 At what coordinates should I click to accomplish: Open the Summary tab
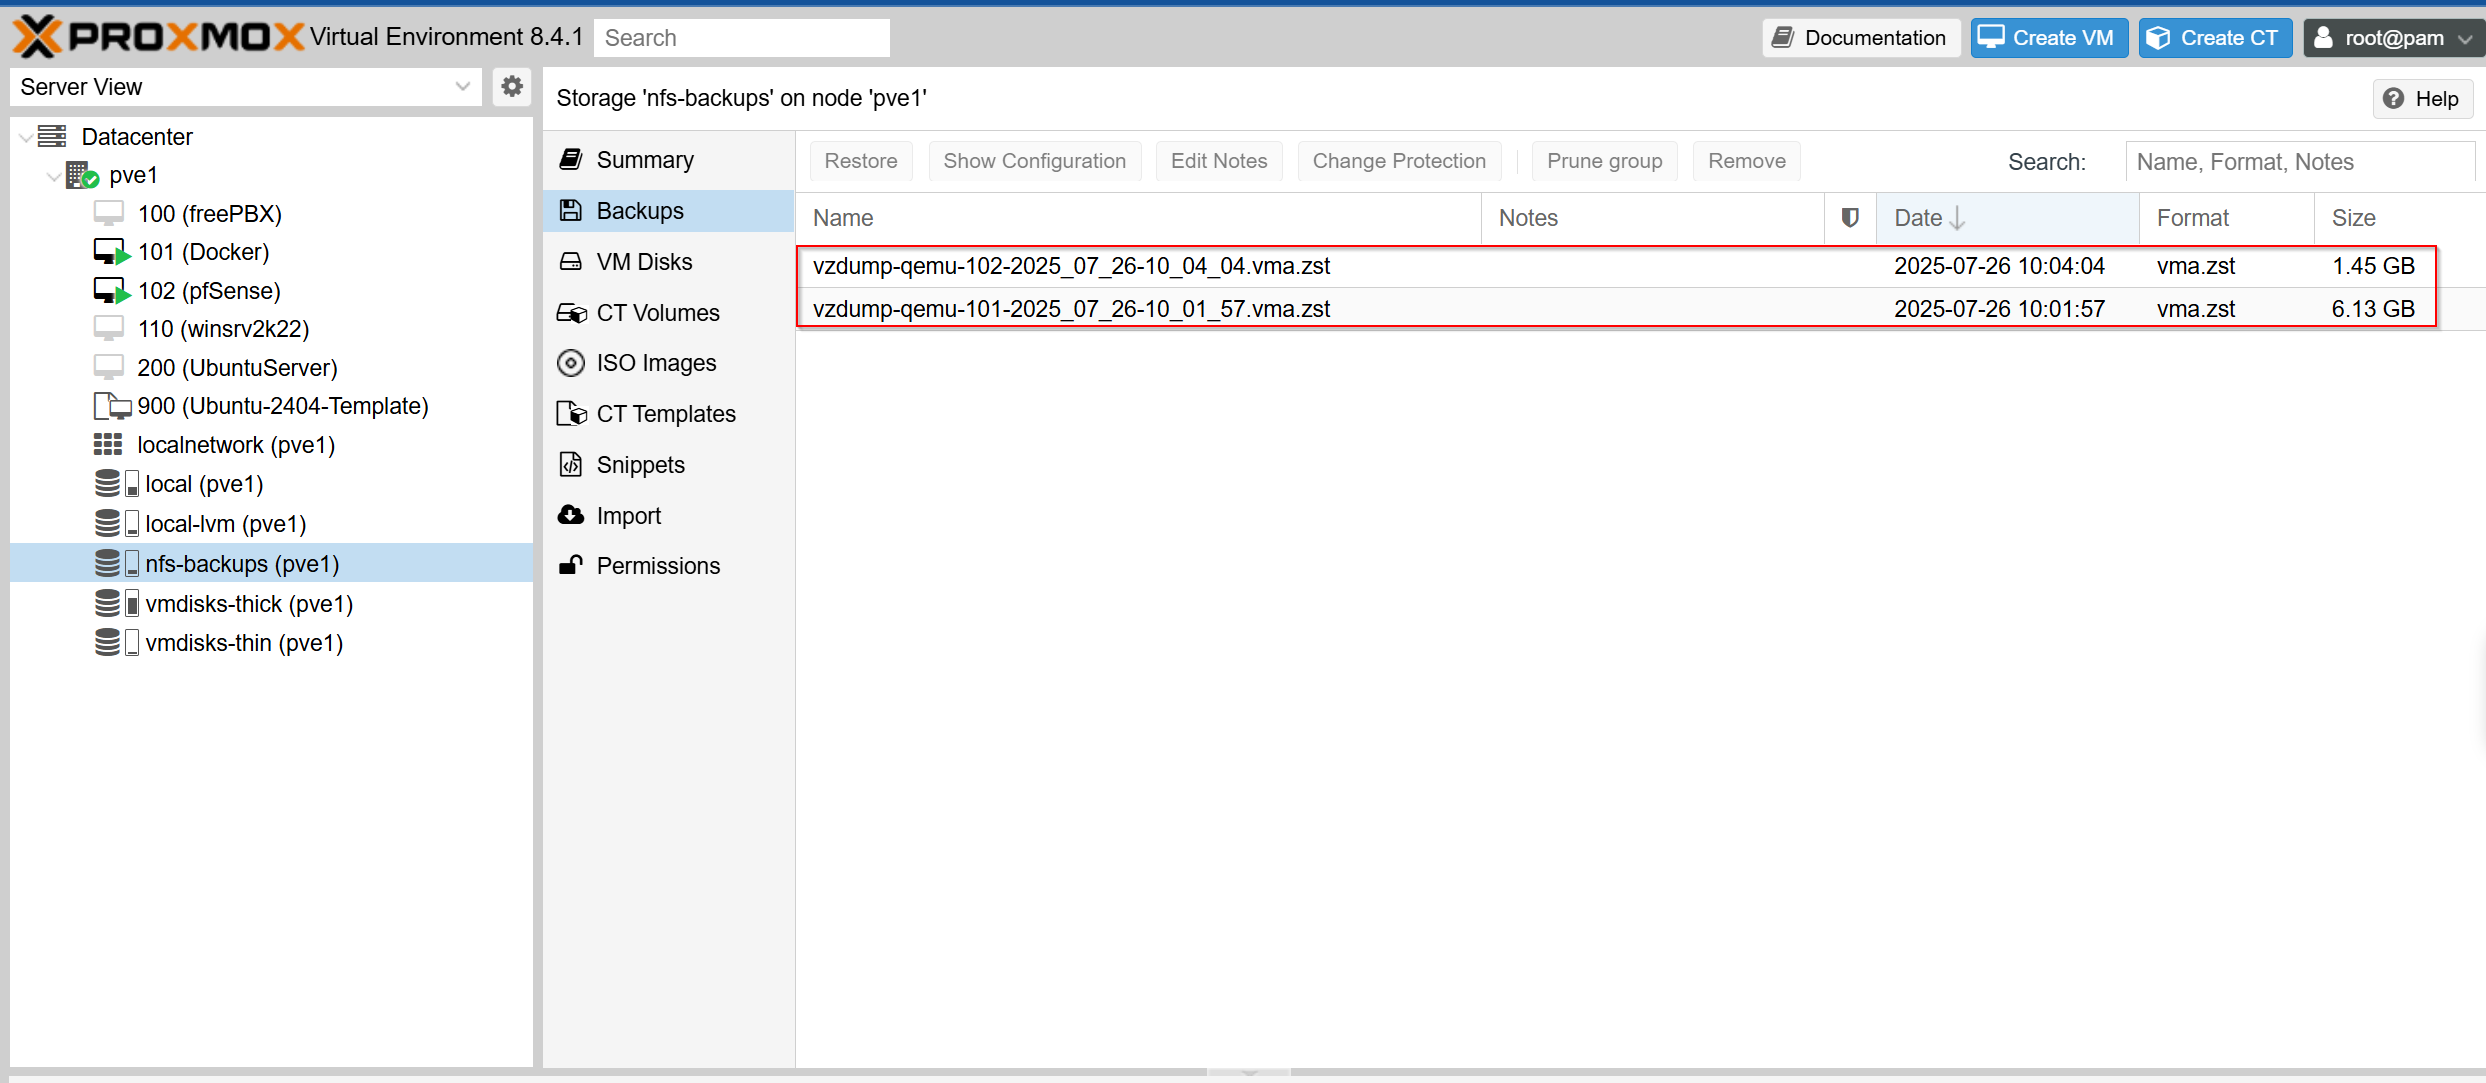(x=668, y=160)
